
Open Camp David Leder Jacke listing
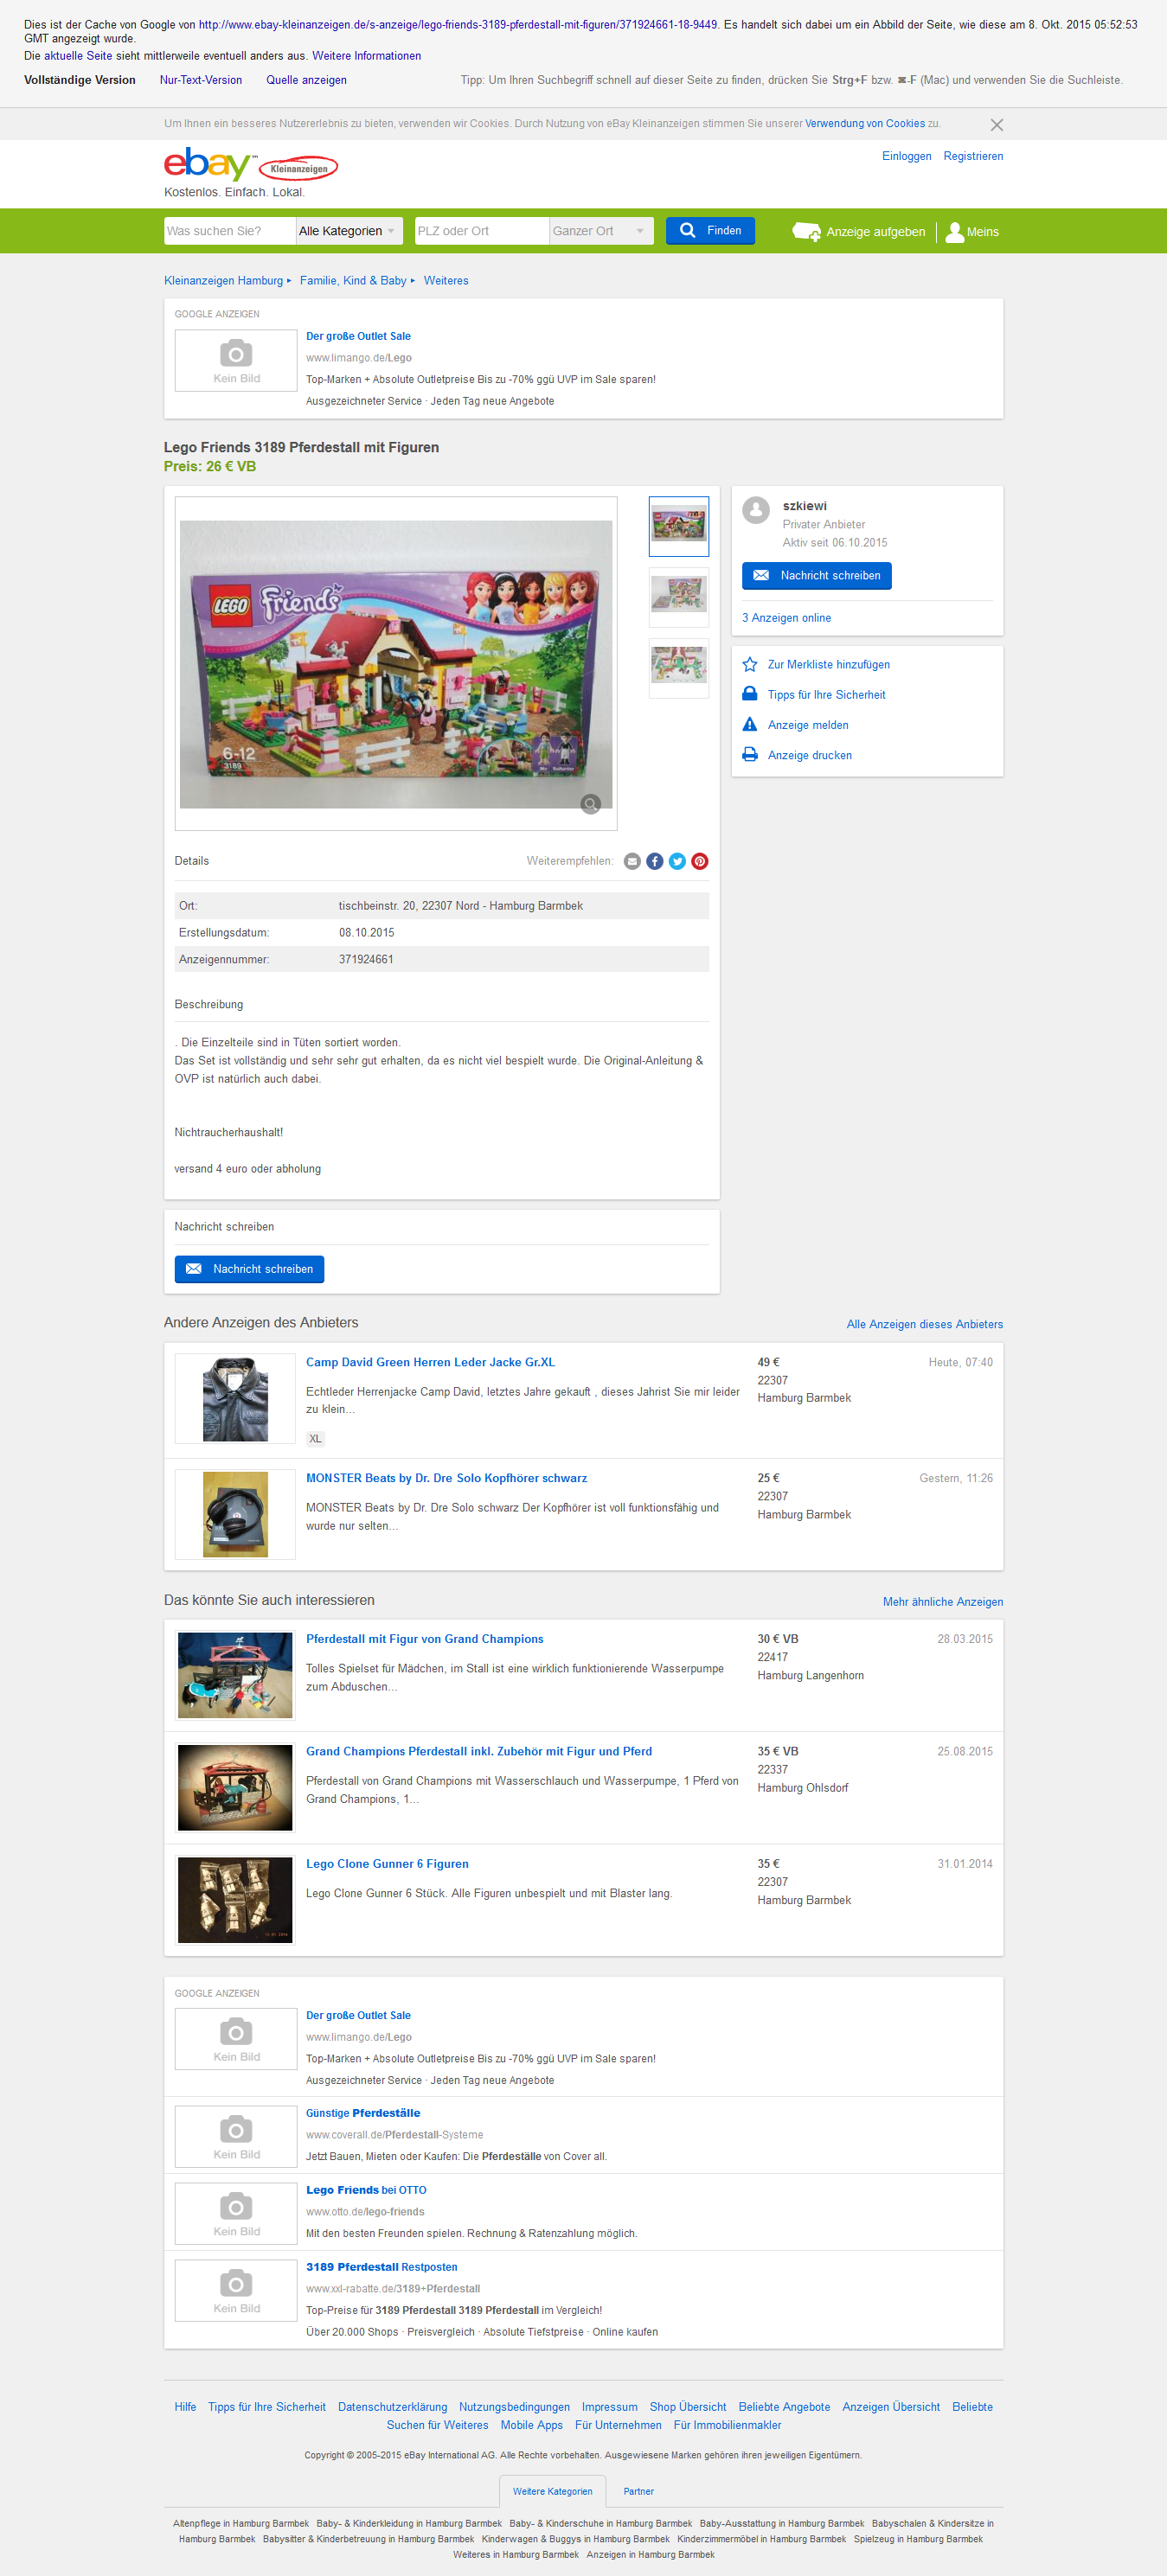[x=430, y=1362]
